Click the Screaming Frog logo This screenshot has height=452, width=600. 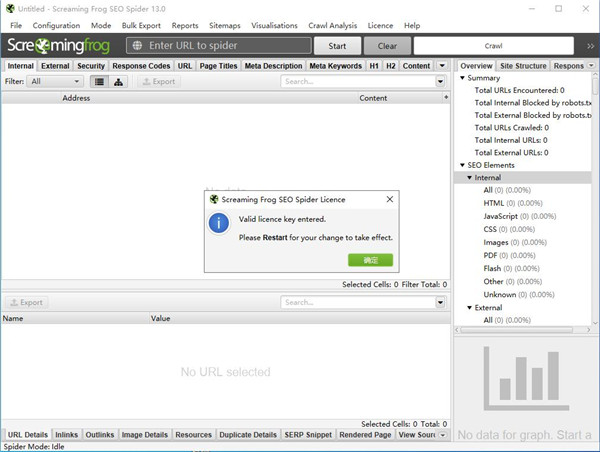[x=61, y=46]
